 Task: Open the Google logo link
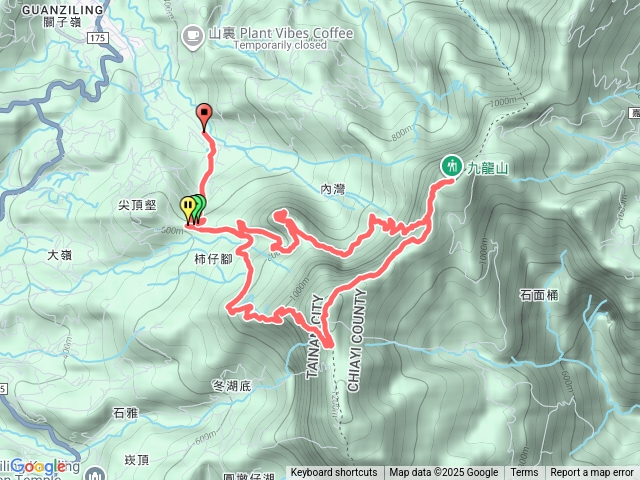[x=38, y=467]
